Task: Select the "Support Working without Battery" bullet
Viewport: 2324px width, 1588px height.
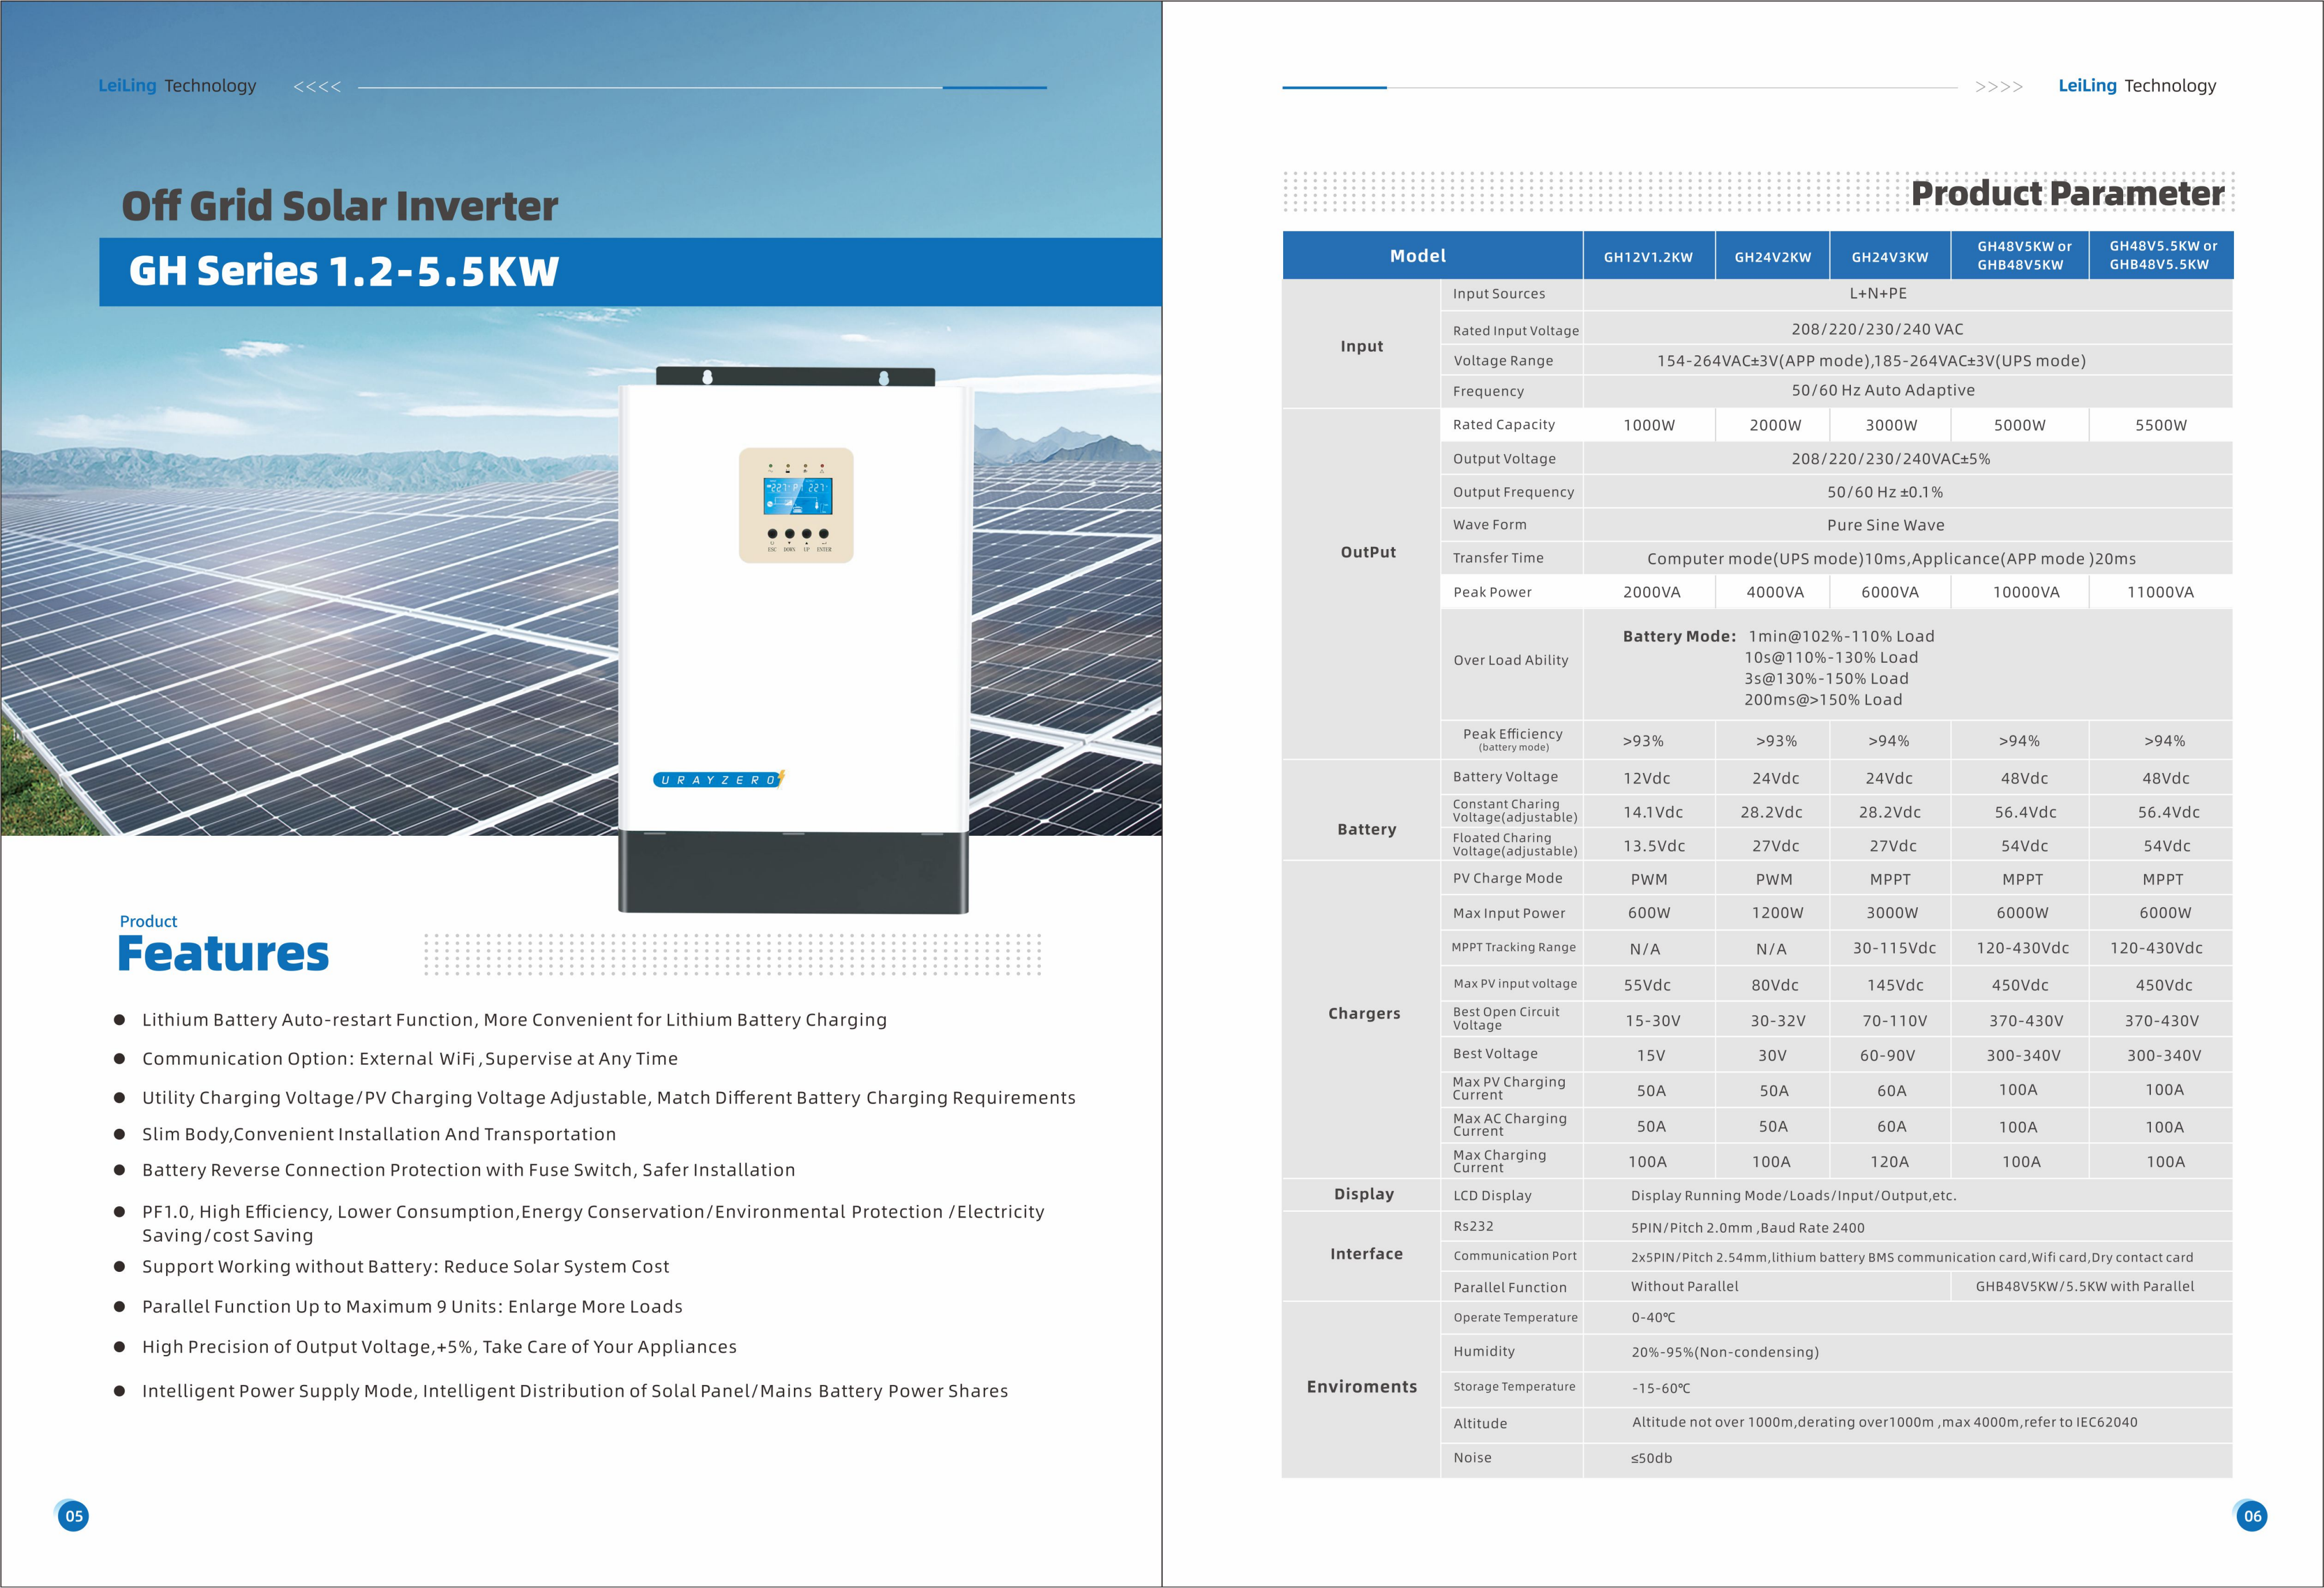Action: coord(406,1267)
